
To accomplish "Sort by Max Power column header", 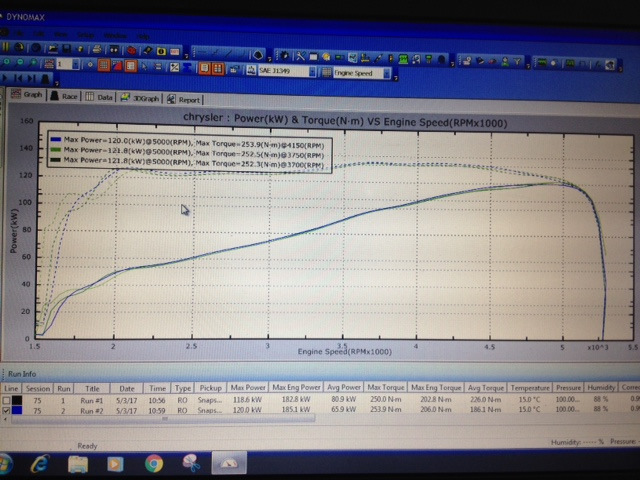I will click(x=247, y=387).
